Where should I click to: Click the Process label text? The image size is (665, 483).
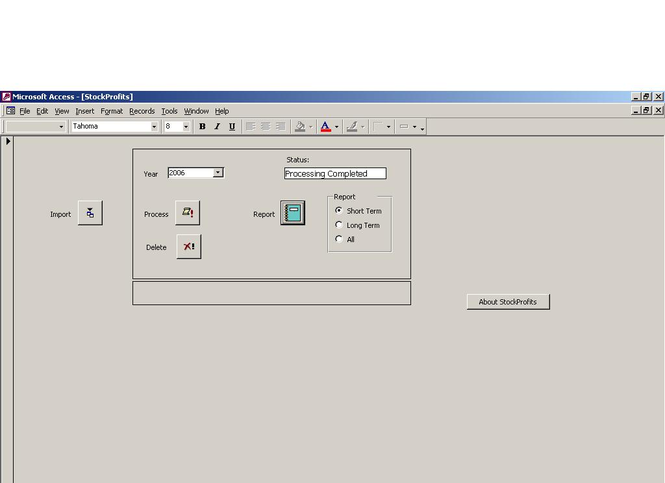tap(156, 214)
